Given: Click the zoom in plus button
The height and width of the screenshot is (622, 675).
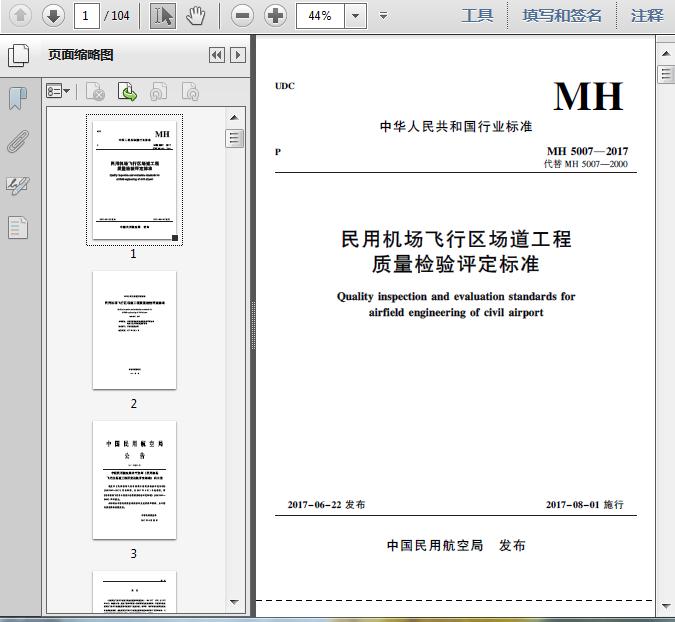Looking at the screenshot, I should 275,15.
